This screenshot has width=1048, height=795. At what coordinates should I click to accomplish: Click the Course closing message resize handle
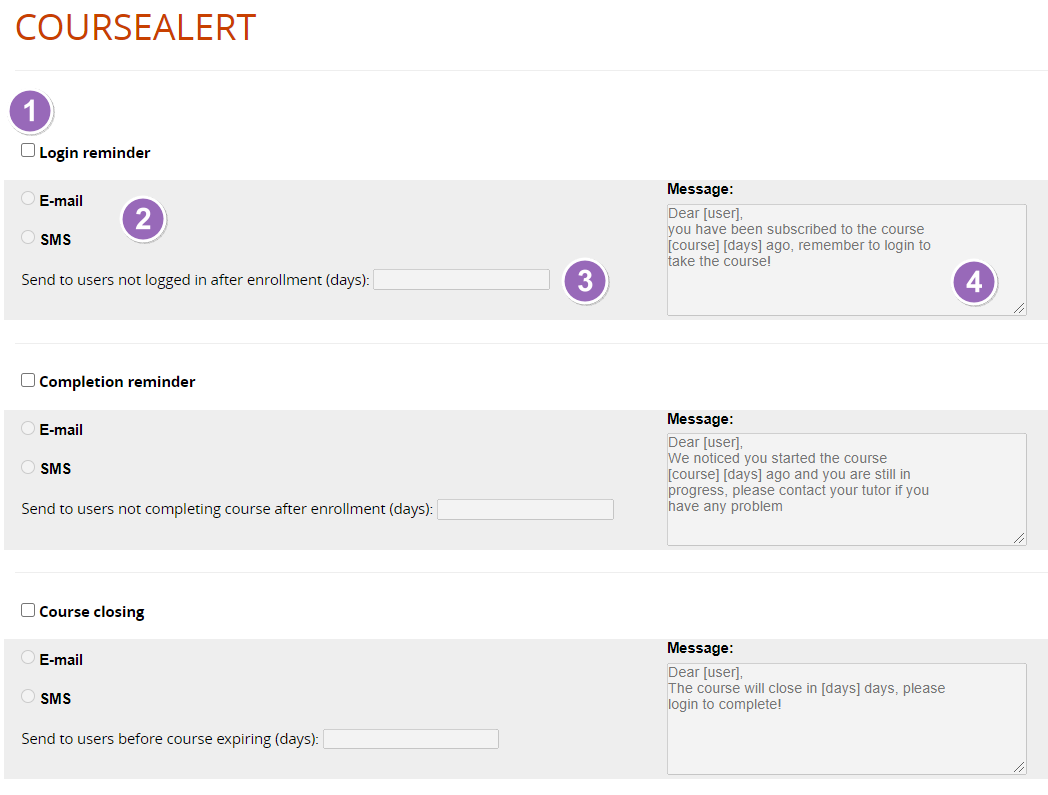(1019, 768)
